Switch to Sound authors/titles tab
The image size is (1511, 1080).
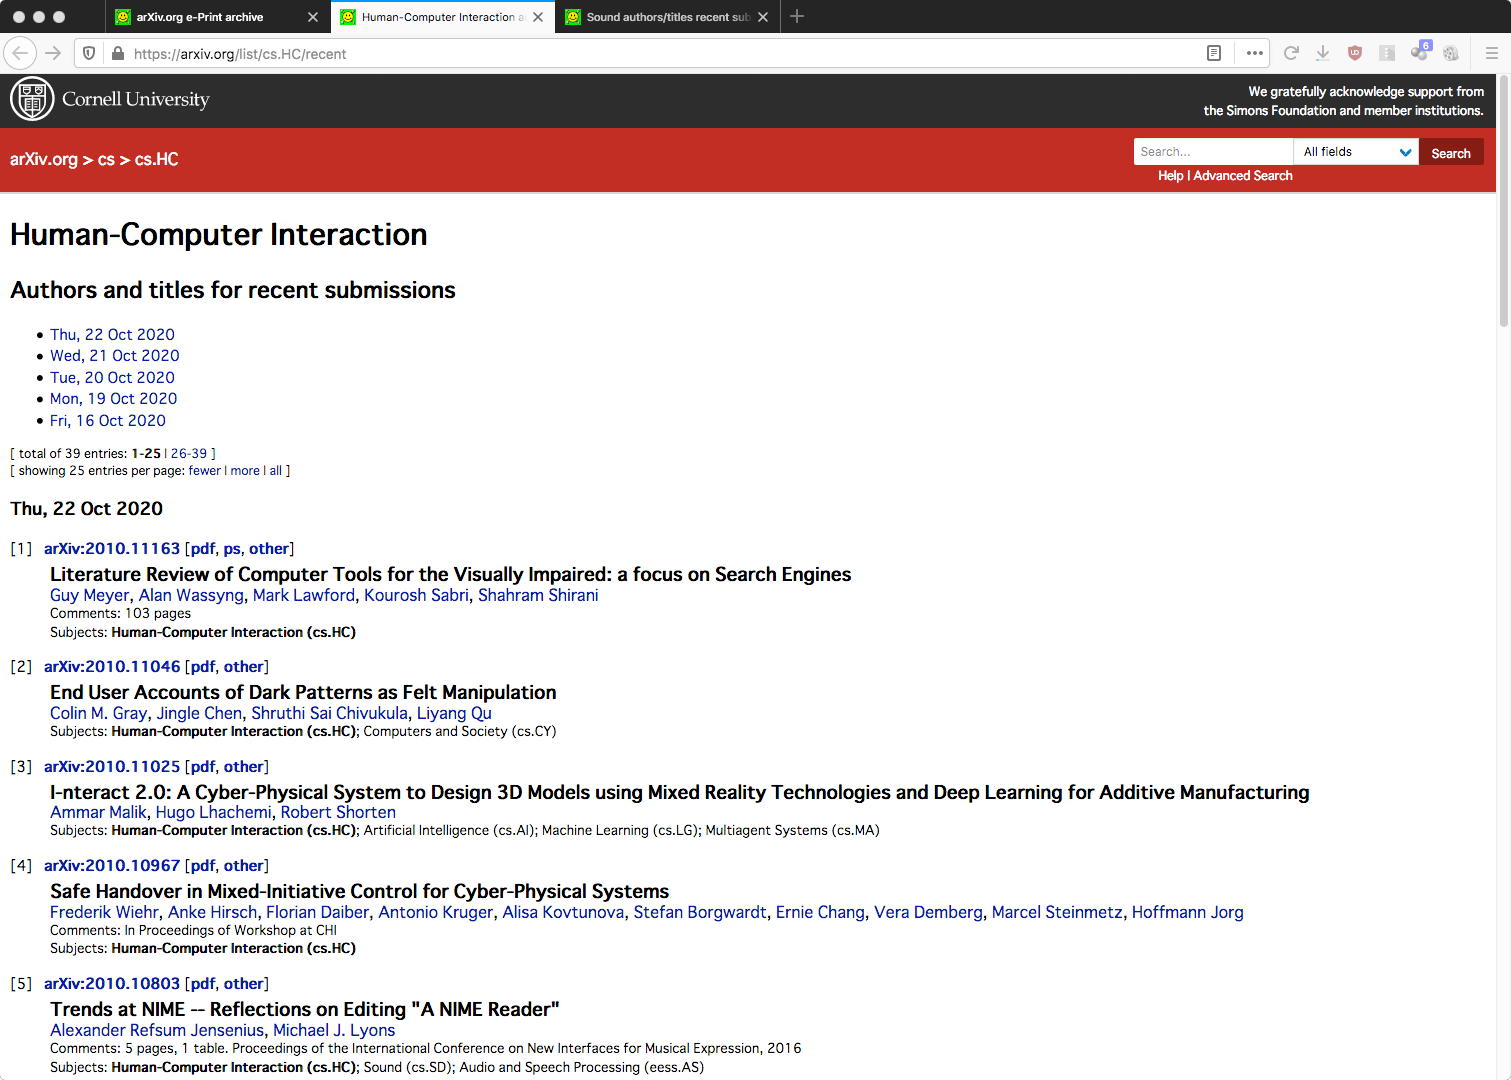(x=668, y=17)
